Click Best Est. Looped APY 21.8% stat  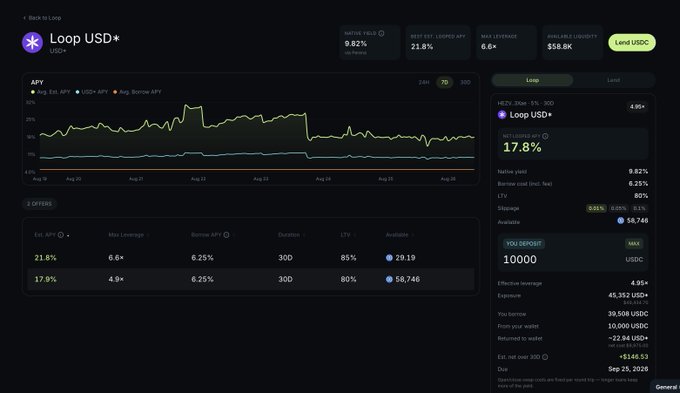pos(438,43)
